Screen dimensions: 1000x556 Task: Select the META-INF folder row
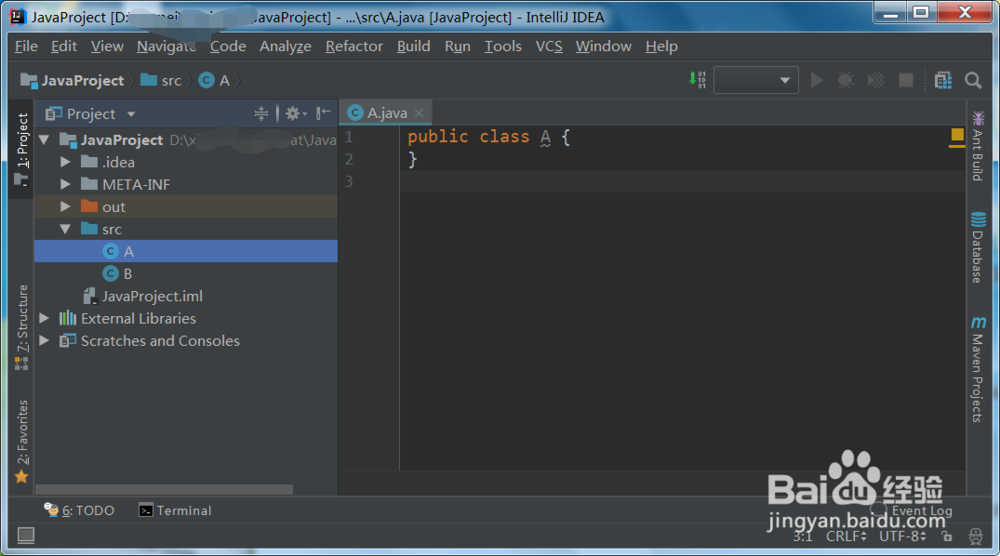pyautogui.click(x=186, y=184)
